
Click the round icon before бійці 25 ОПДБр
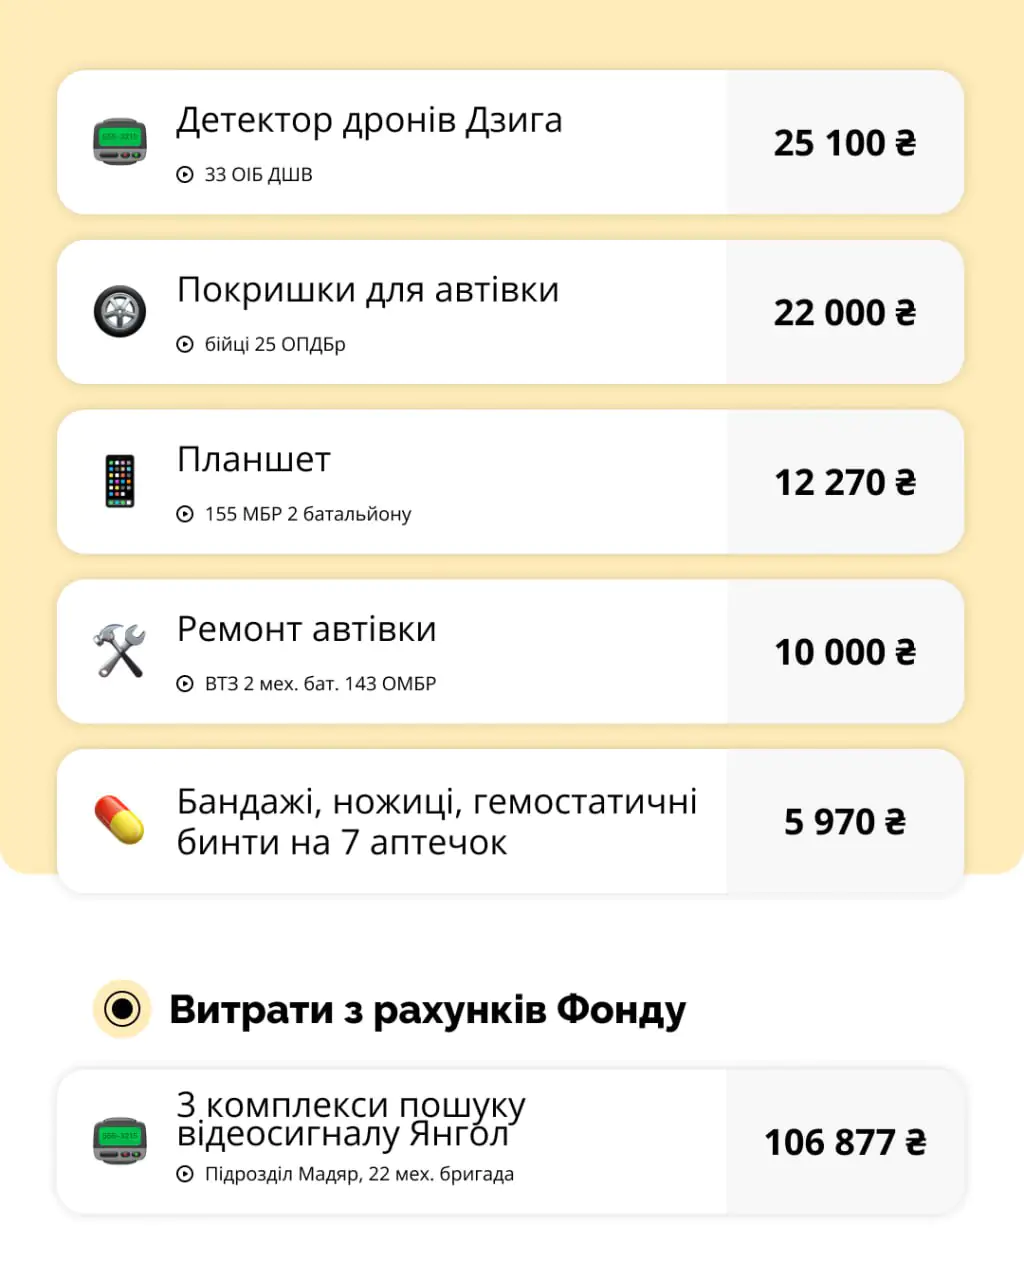click(x=185, y=345)
